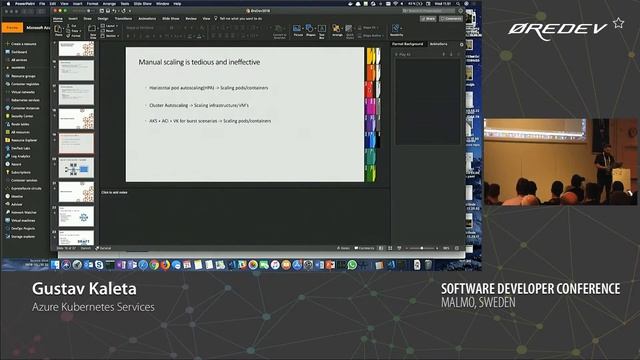
Task: Switch to the Transitions ribbon tab
Action: point(123,19)
